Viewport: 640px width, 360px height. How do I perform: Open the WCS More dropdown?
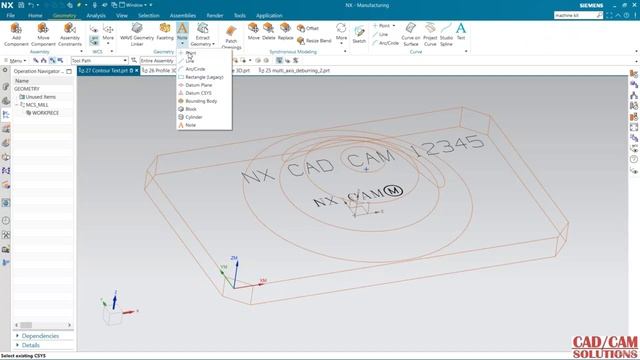pos(108,34)
